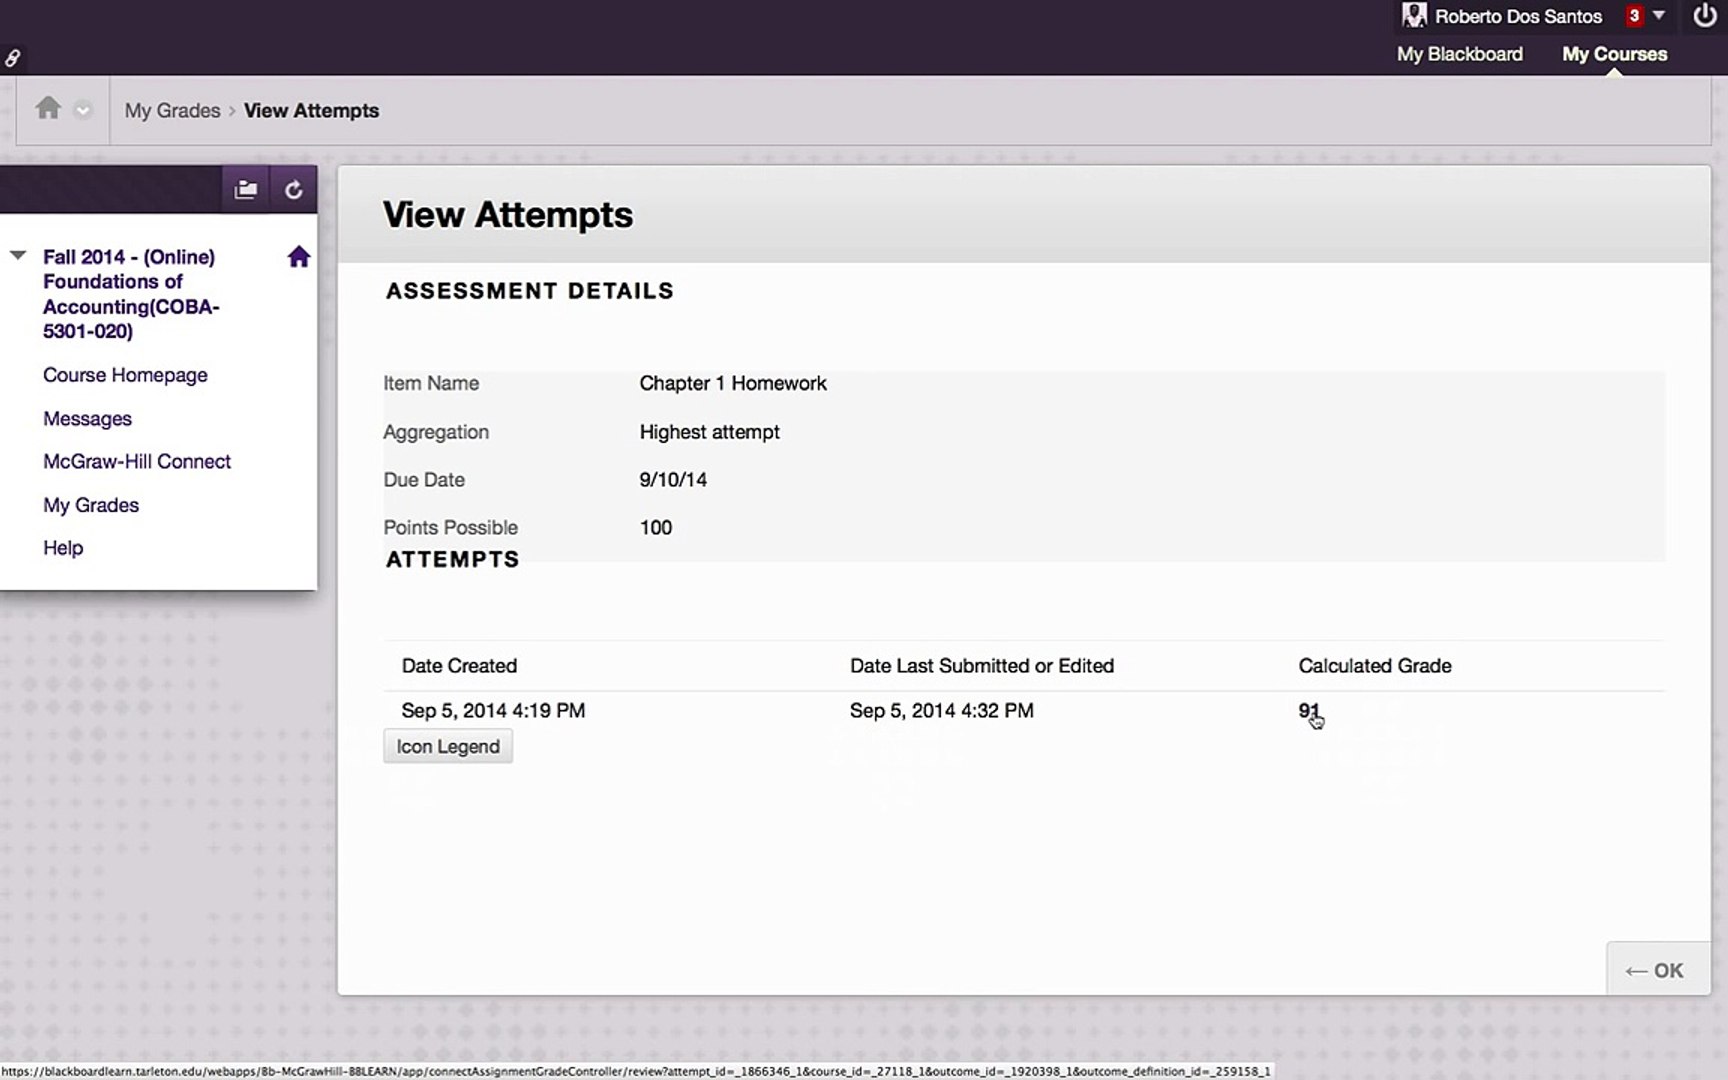Open the course files folder icon

point(245,190)
